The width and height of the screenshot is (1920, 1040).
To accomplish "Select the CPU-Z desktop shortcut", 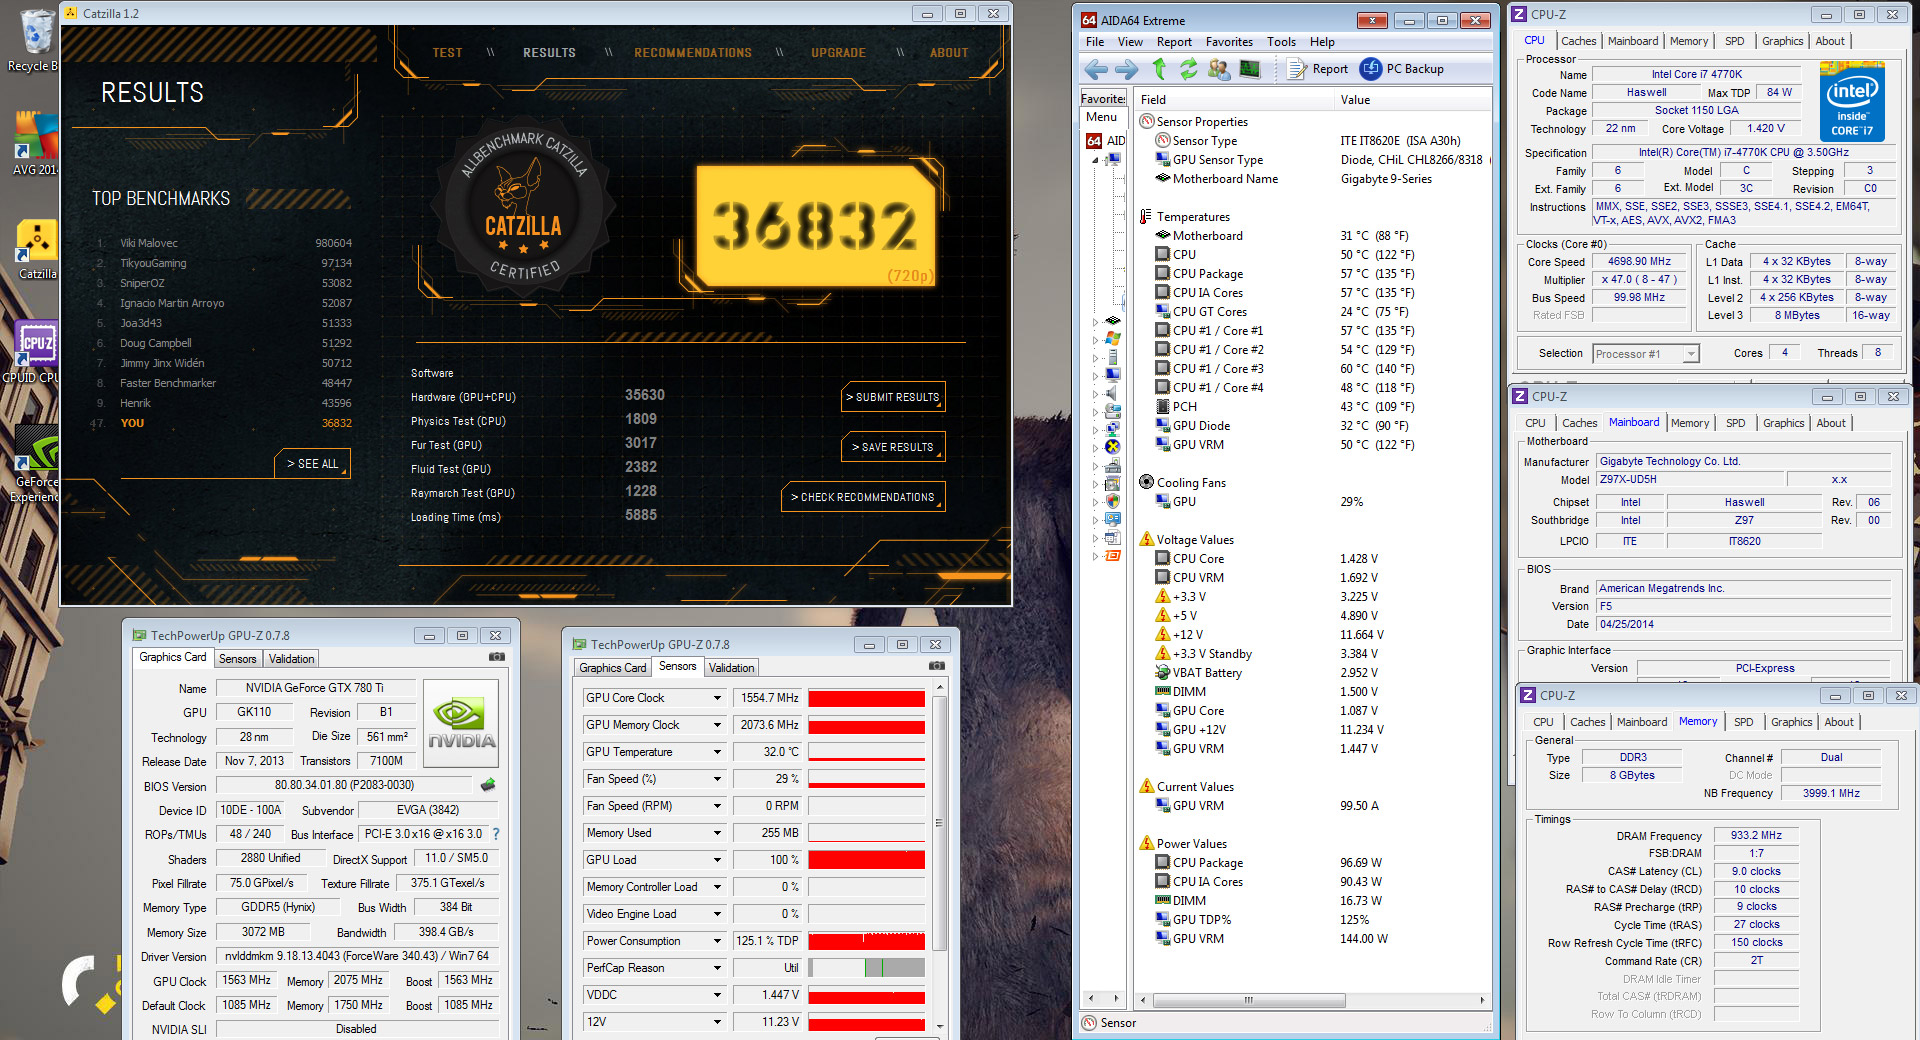I will (36, 352).
